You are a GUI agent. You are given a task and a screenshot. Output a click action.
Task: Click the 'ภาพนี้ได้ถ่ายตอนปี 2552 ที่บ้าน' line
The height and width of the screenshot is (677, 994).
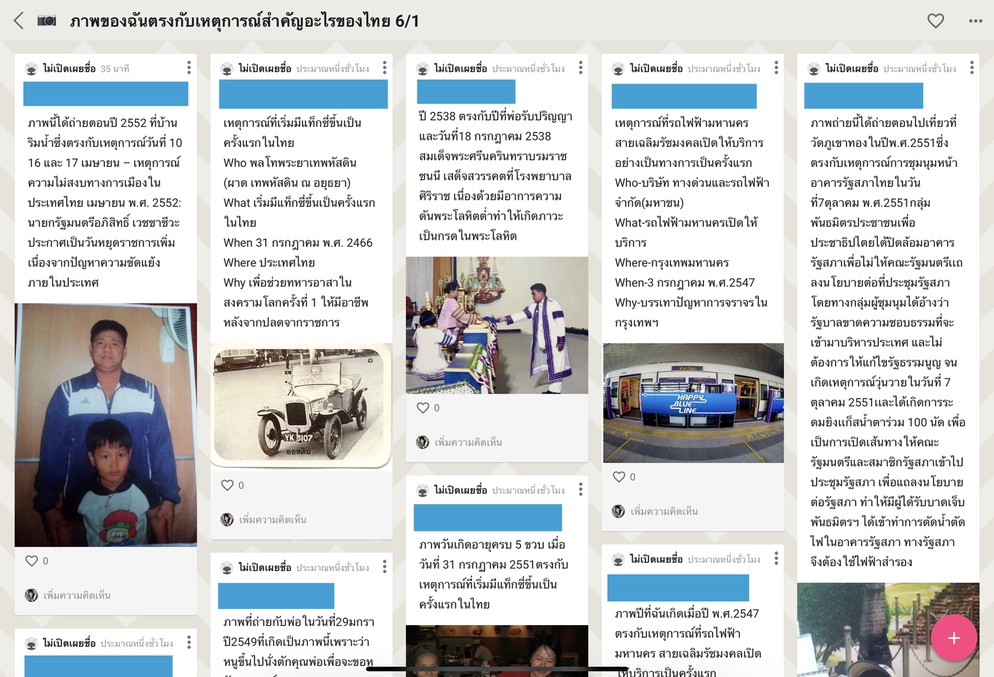103,123
